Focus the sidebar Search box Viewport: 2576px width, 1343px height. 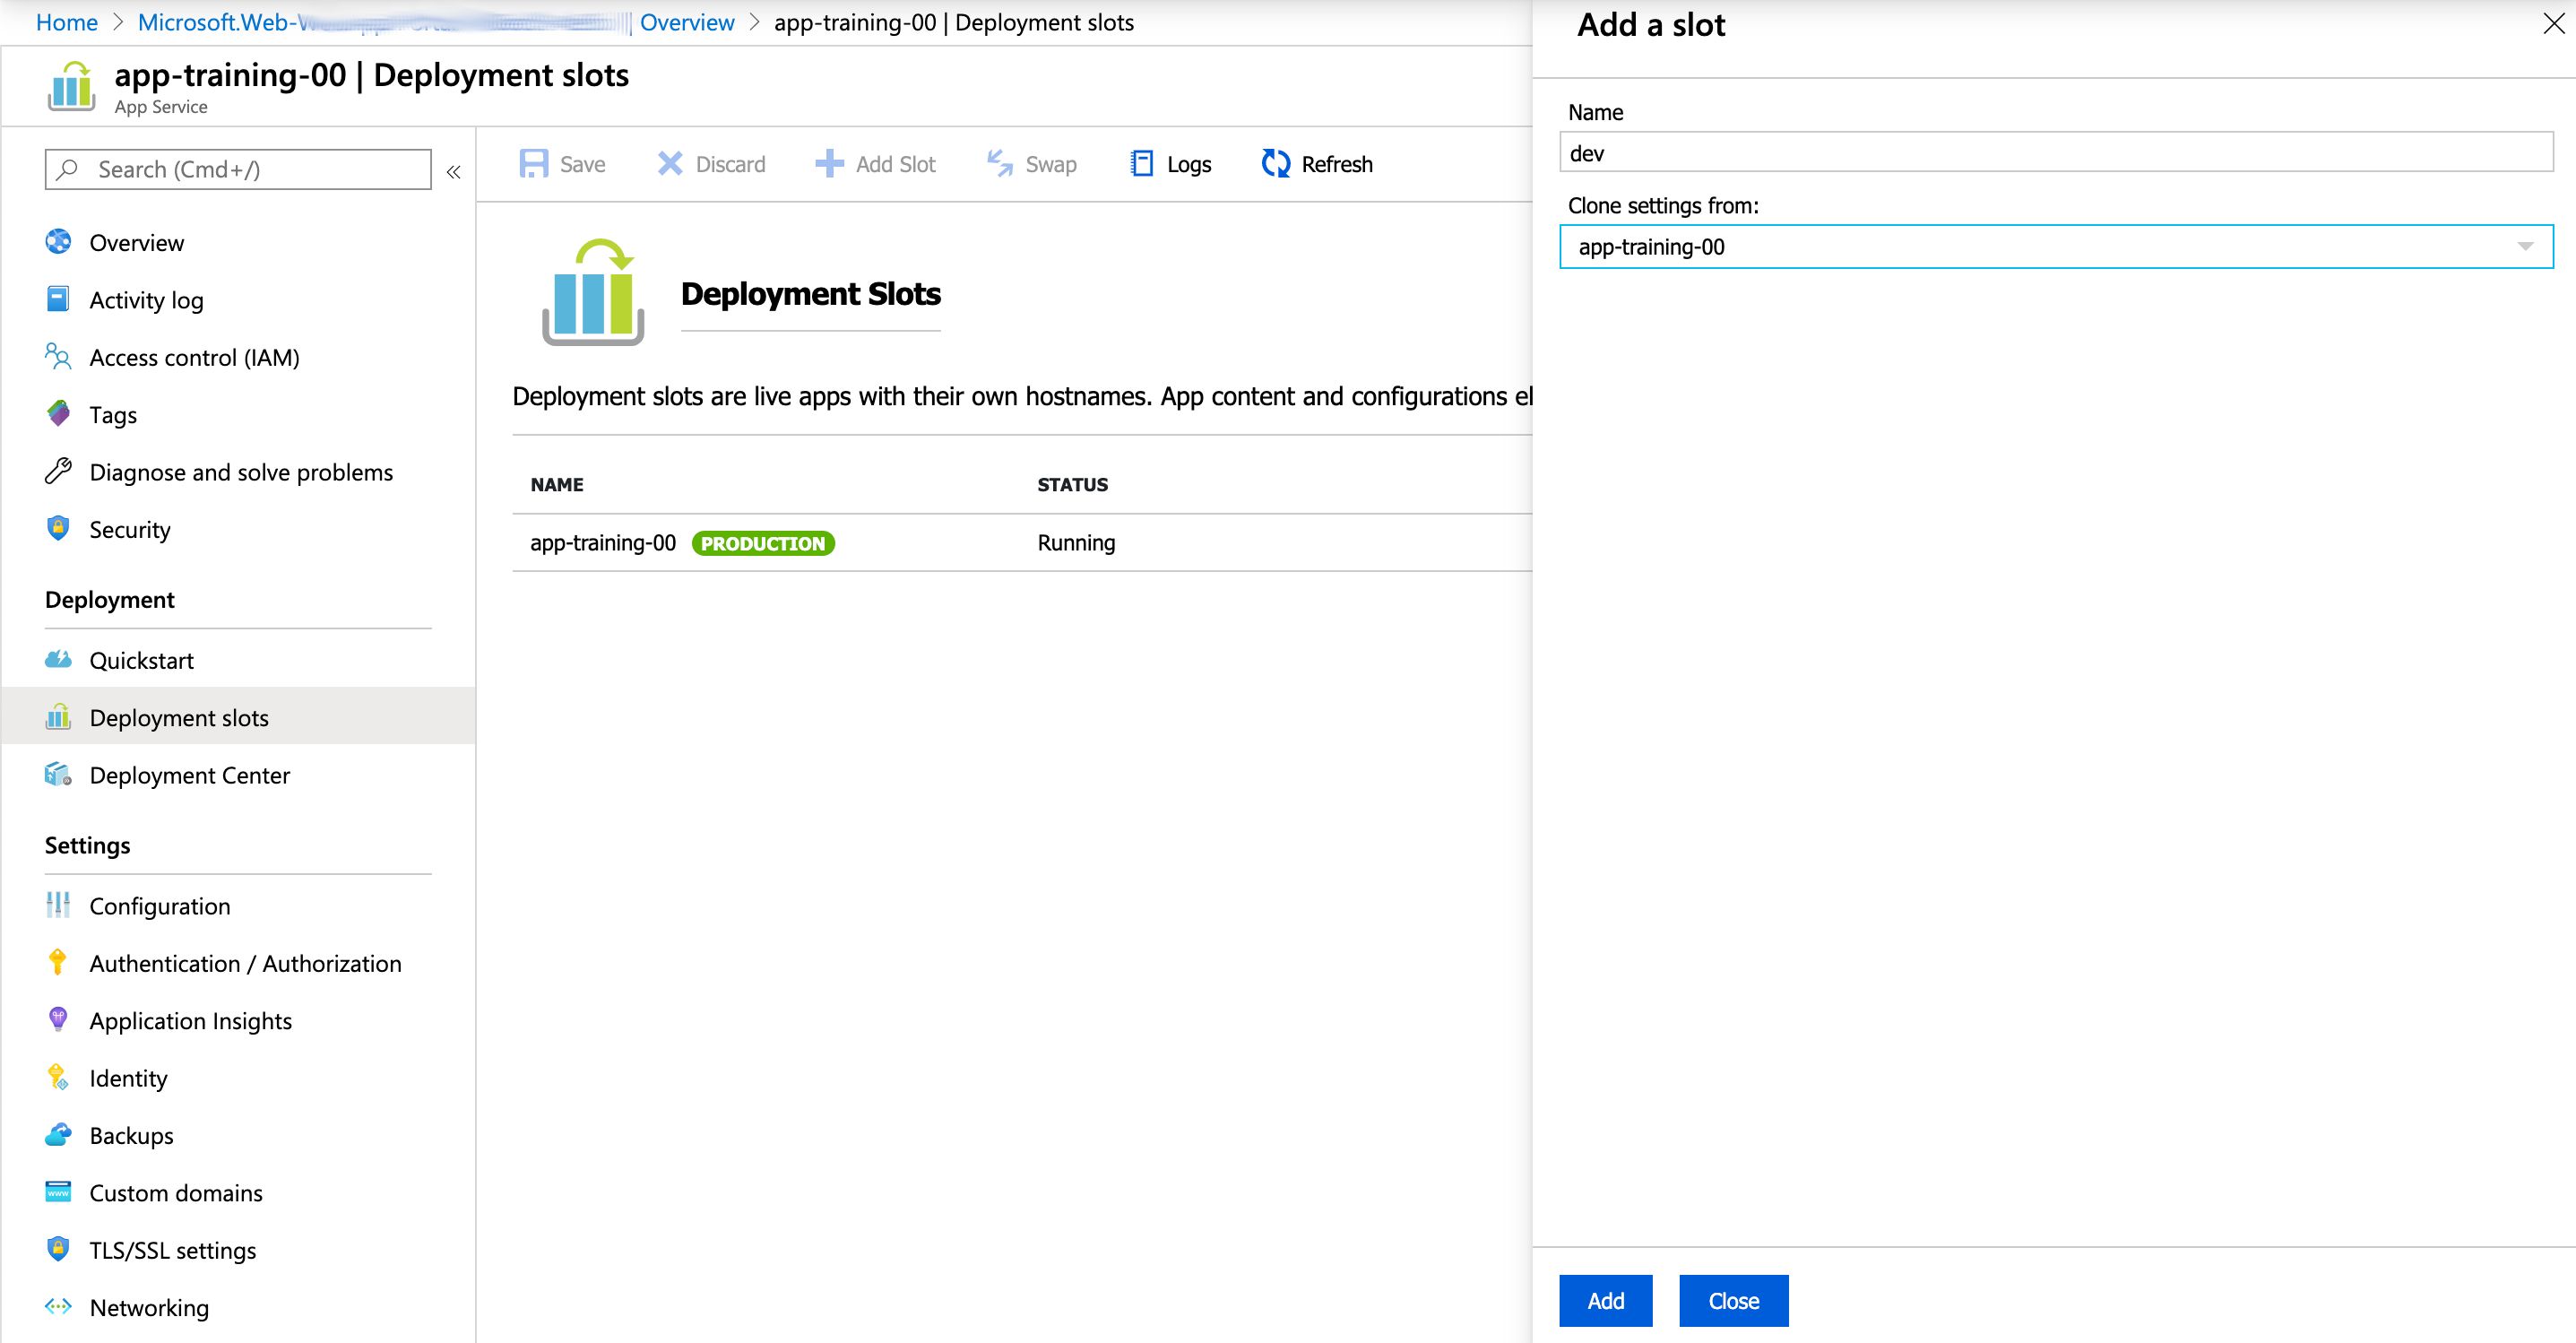click(x=238, y=170)
